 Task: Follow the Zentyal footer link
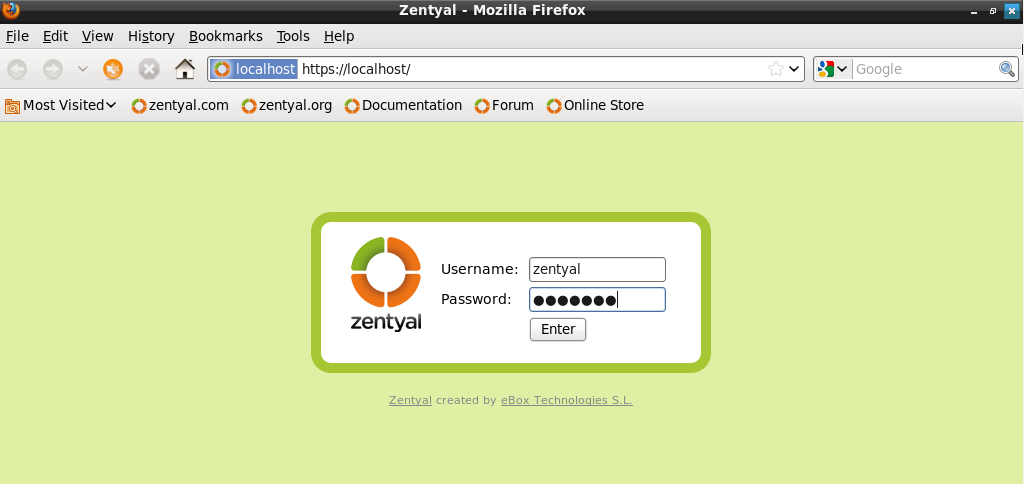(410, 400)
